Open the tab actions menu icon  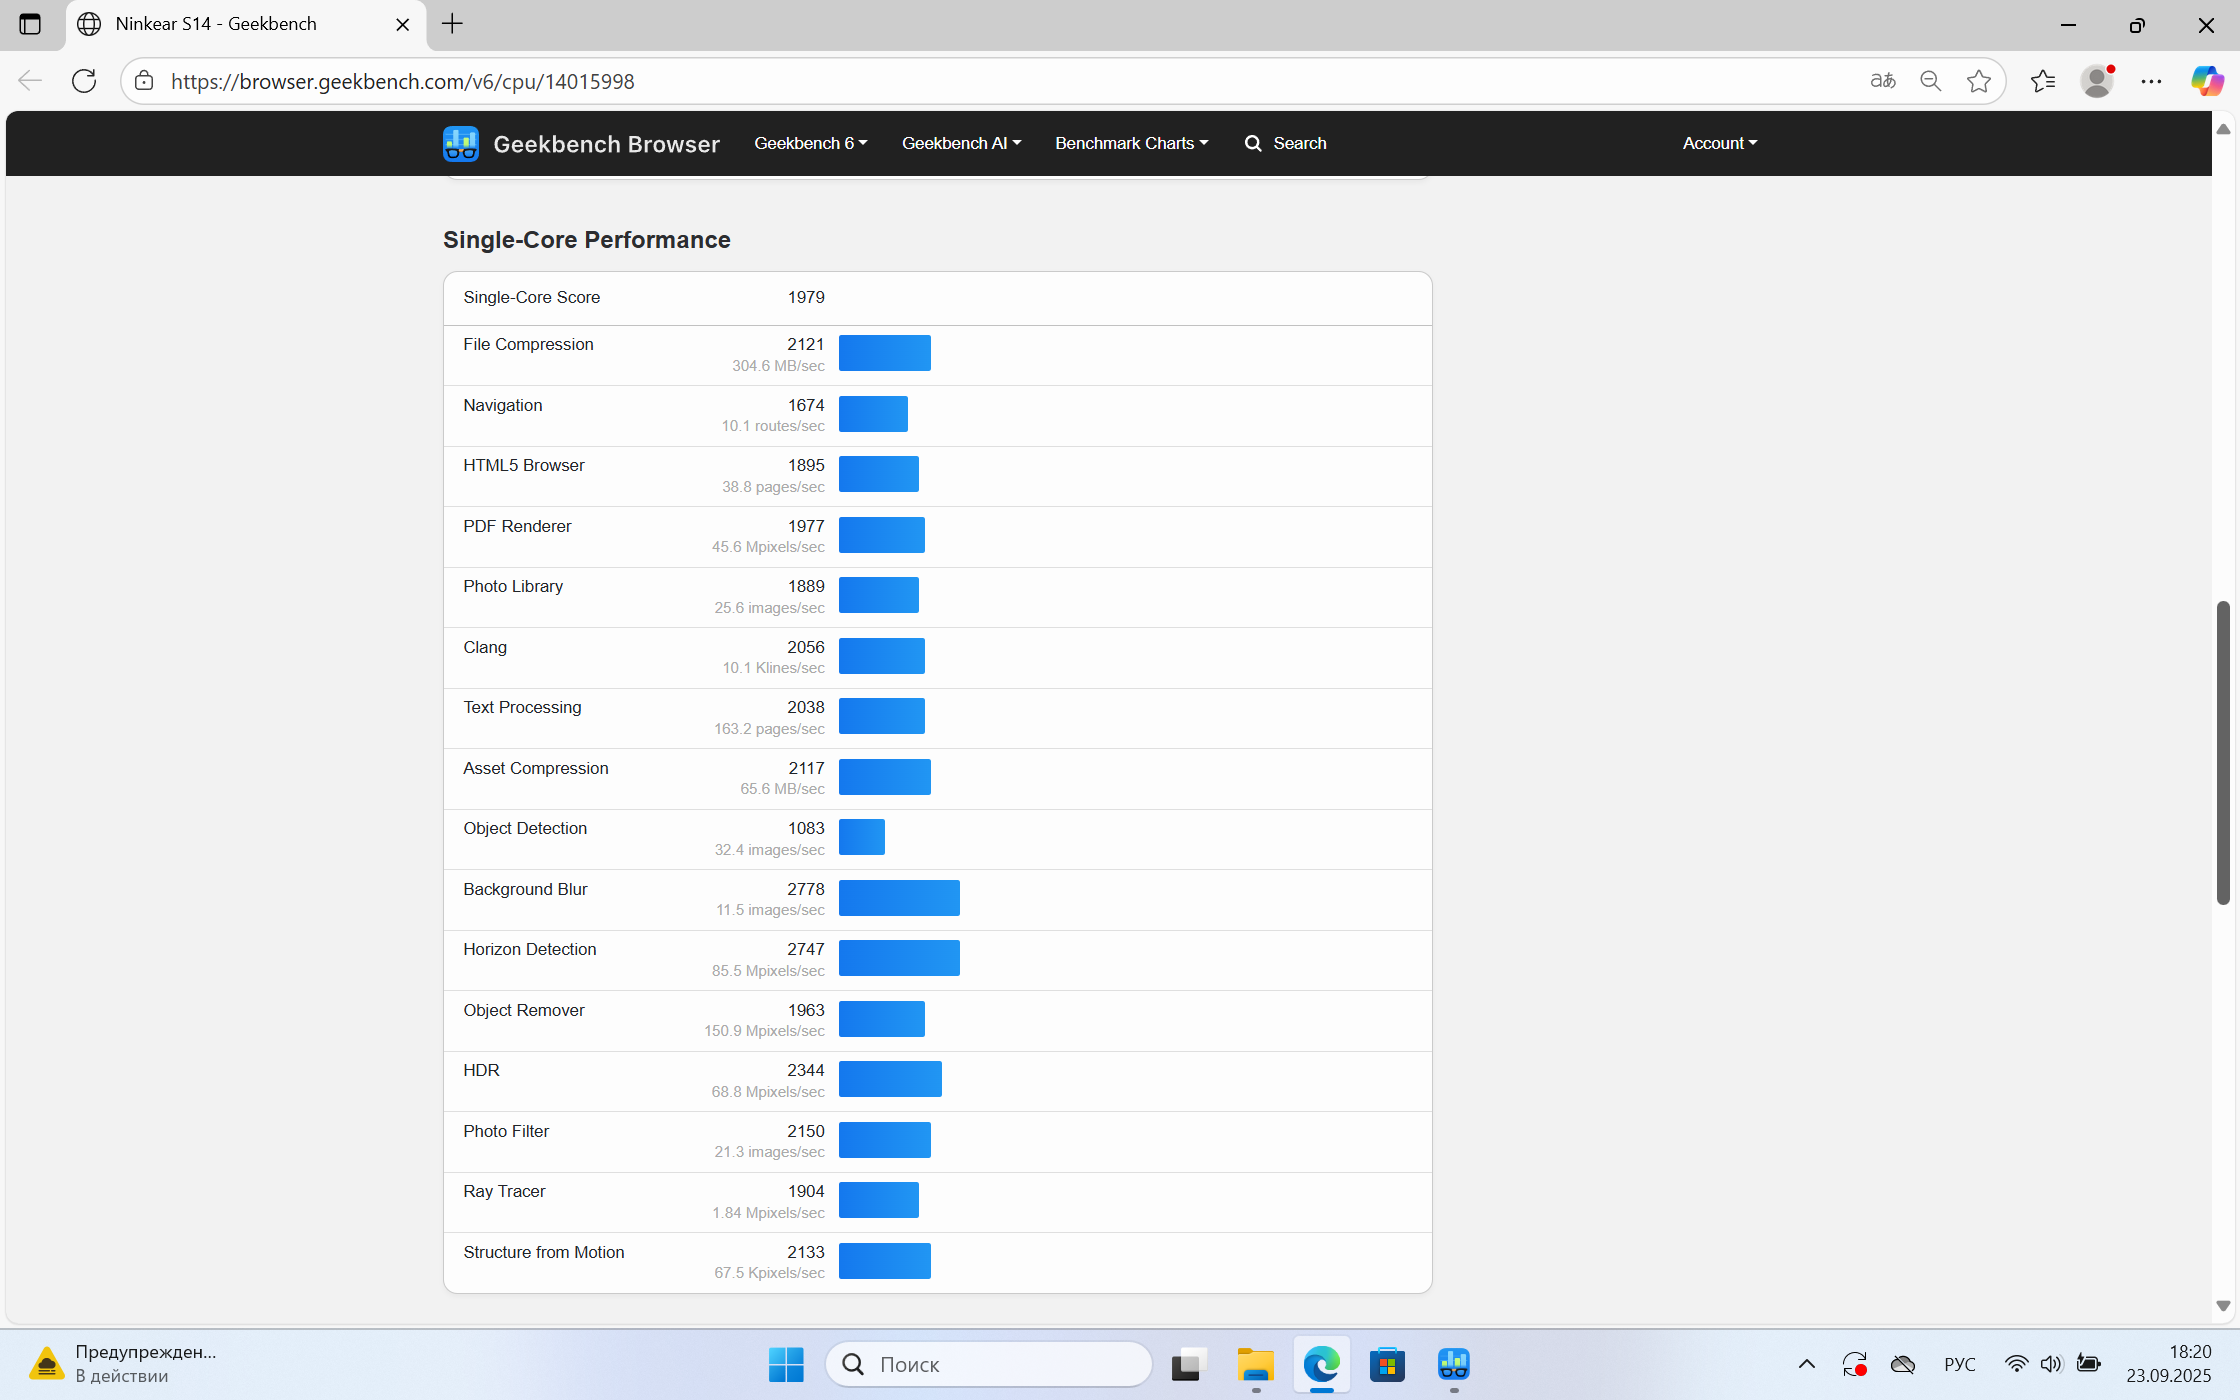click(x=30, y=24)
